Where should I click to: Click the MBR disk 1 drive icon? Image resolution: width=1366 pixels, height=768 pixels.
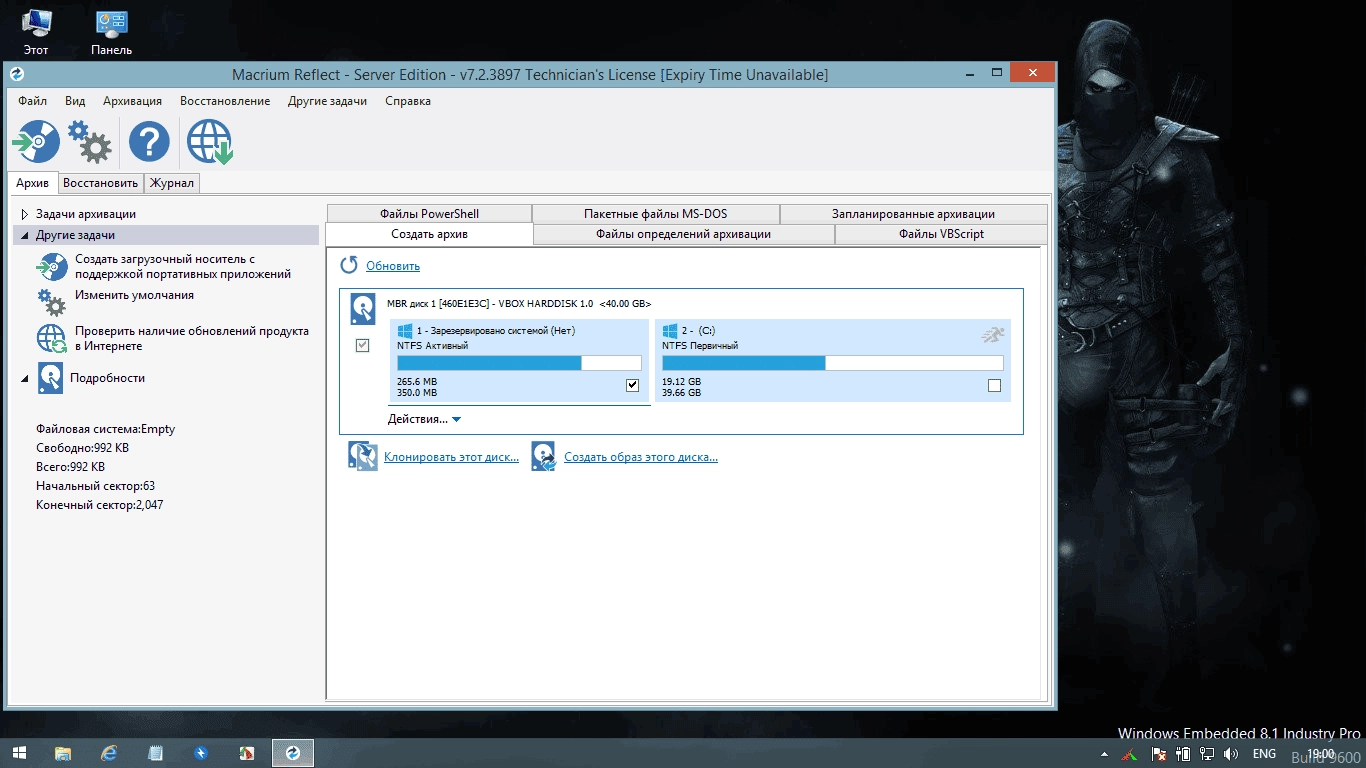click(362, 310)
